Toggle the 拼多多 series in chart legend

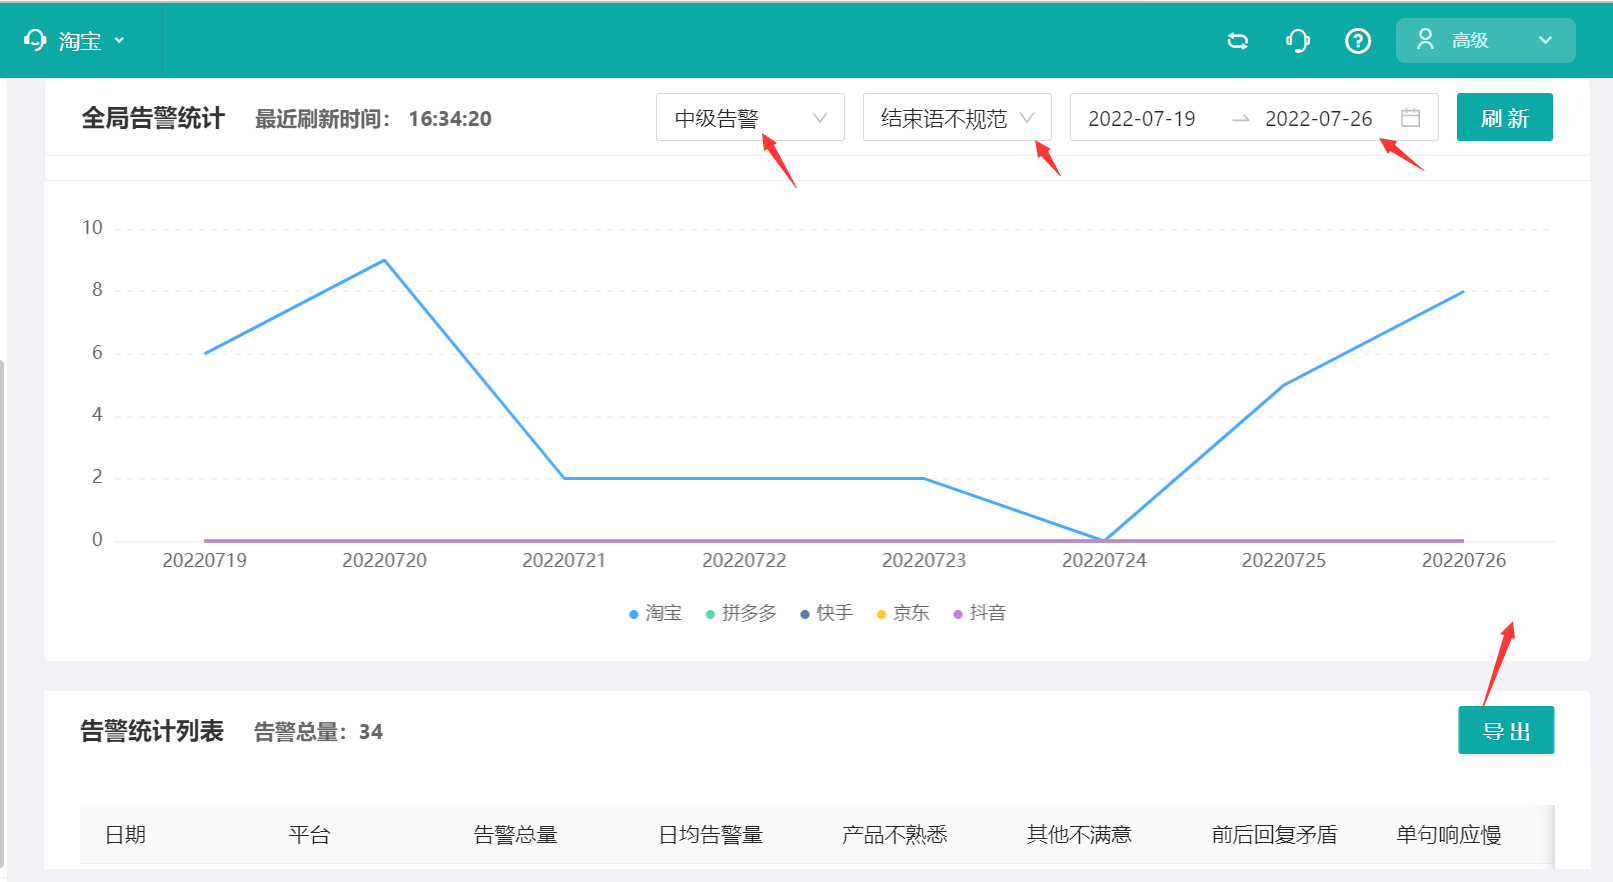[741, 613]
